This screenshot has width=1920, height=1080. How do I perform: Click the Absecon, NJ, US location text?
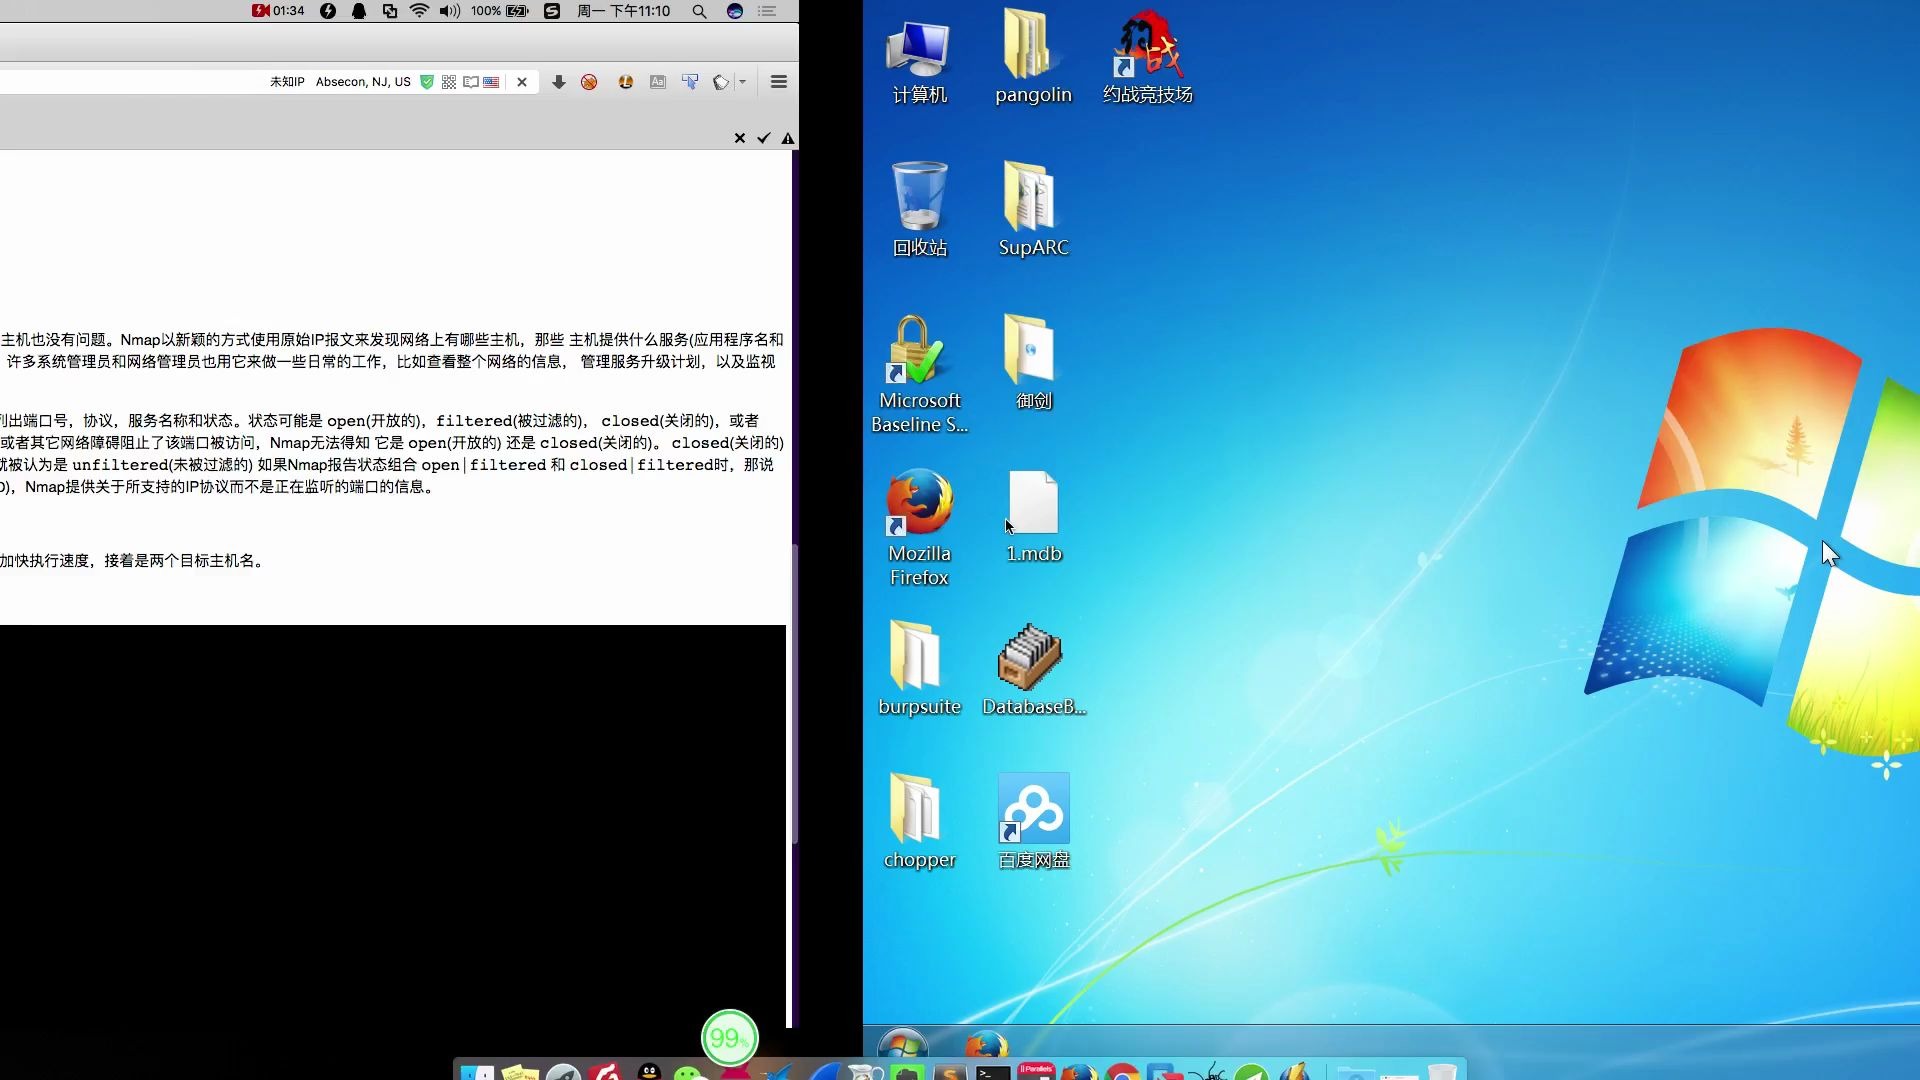pyautogui.click(x=363, y=82)
